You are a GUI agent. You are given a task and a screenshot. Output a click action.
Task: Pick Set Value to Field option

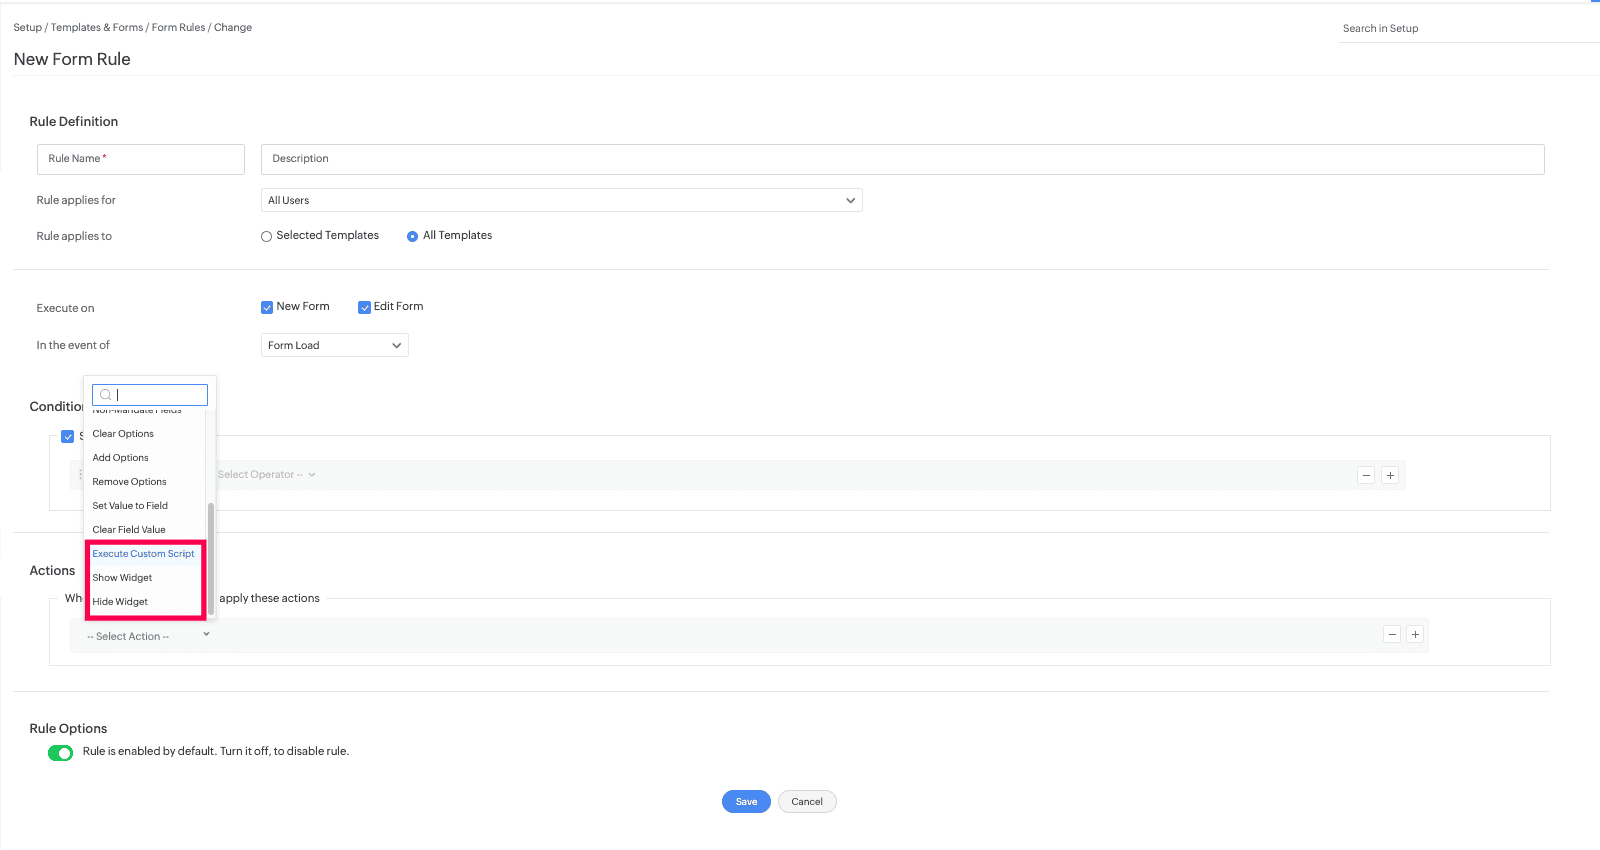130,506
